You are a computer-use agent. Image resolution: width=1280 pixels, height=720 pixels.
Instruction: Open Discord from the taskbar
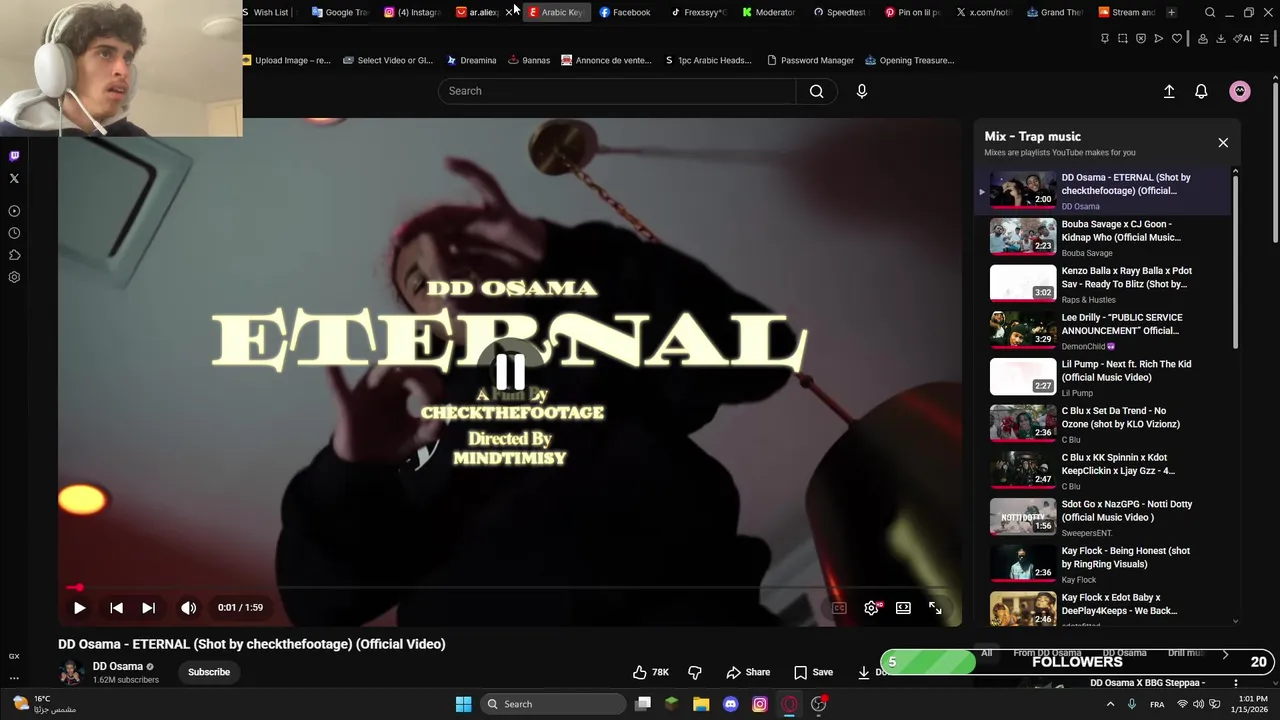pyautogui.click(x=730, y=704)
